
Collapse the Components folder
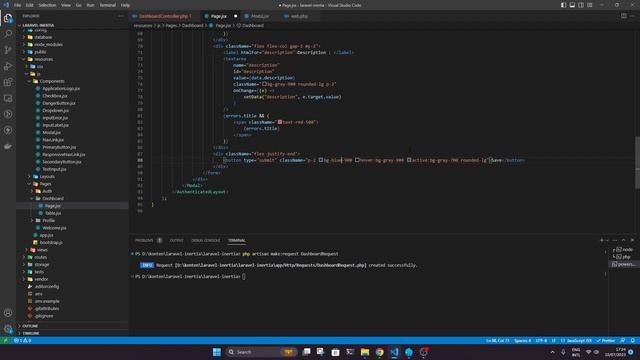point(52,81)
